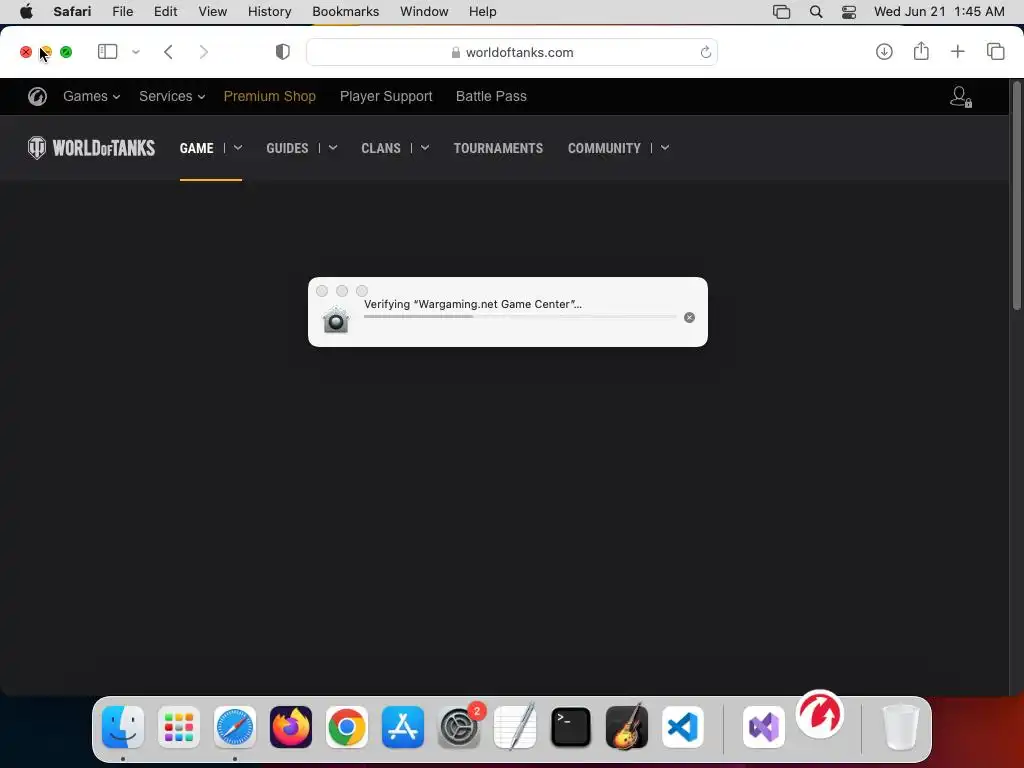The width and height of the screenshot is (1024, 768).
Task: Launch GarageBand from the Dock
Action: [x=627, y=727]
